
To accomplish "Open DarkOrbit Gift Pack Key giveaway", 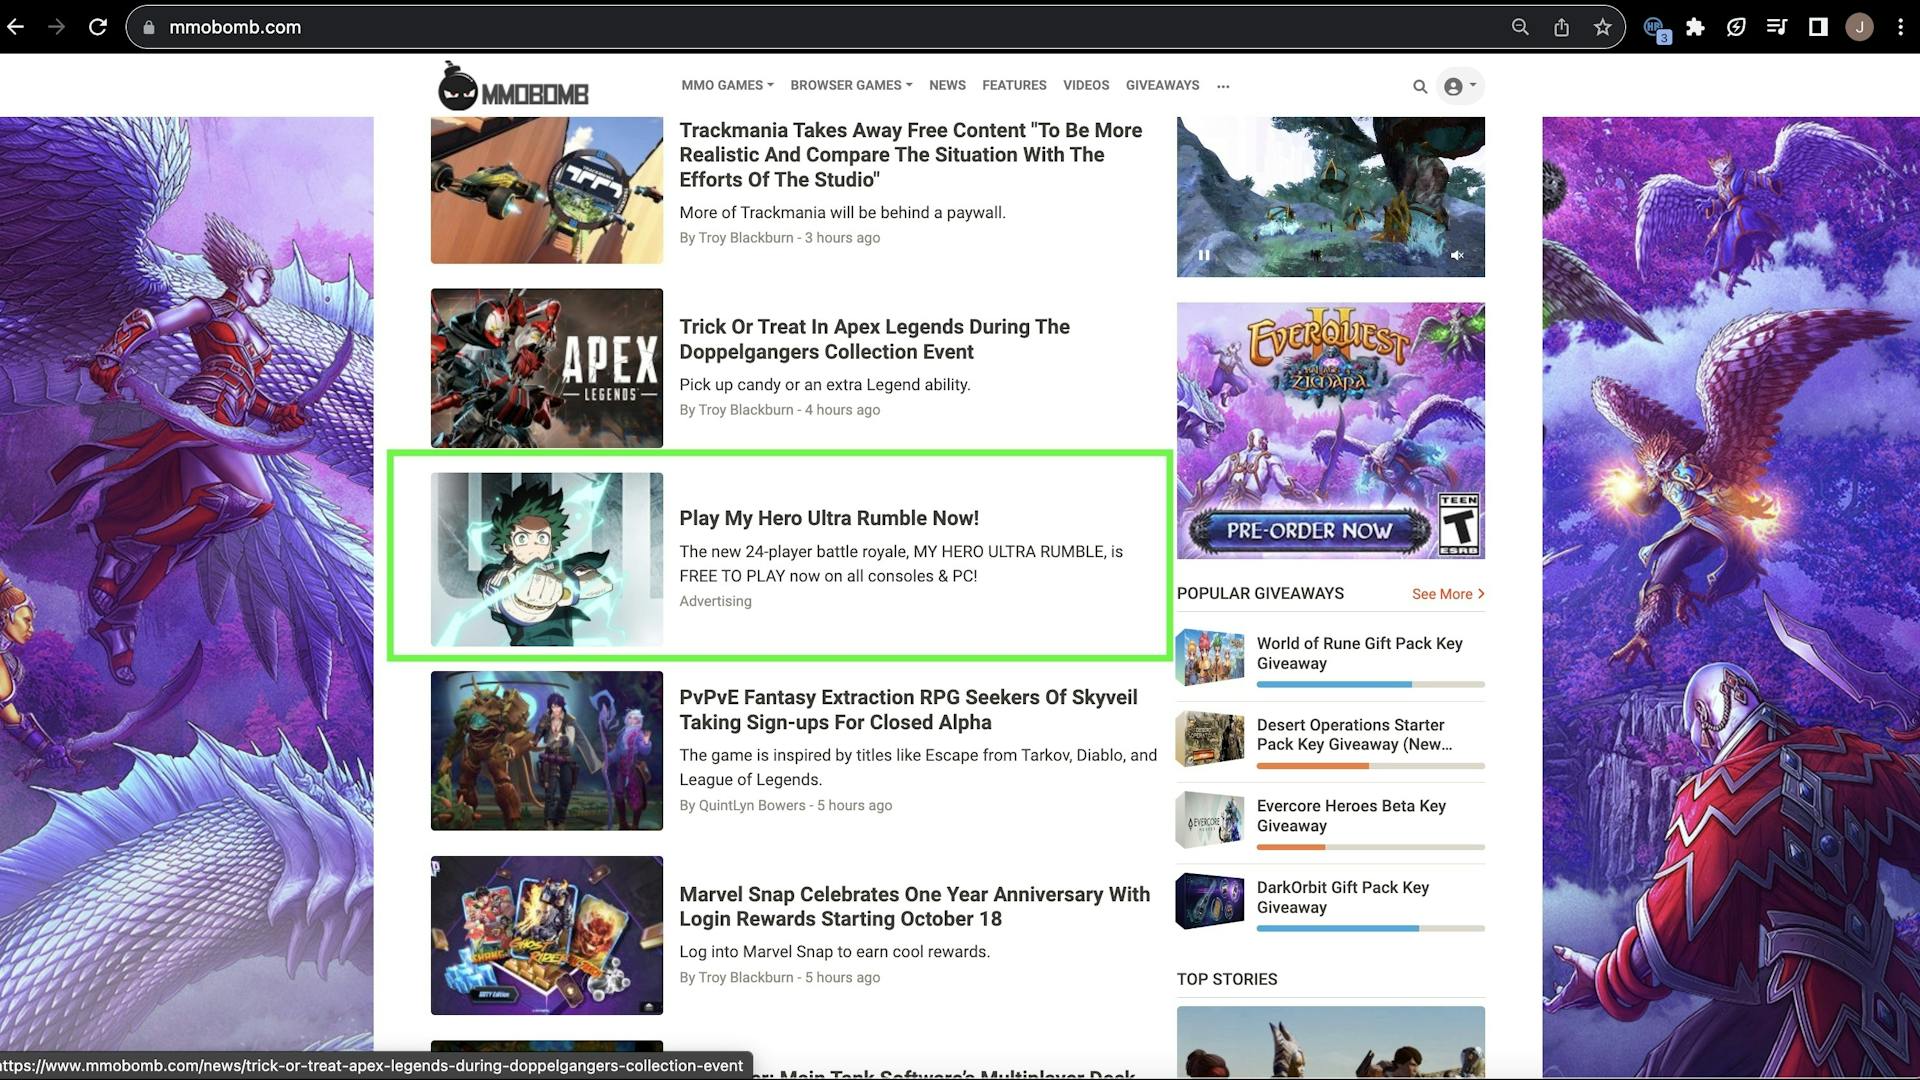I will coord(1343,897).
